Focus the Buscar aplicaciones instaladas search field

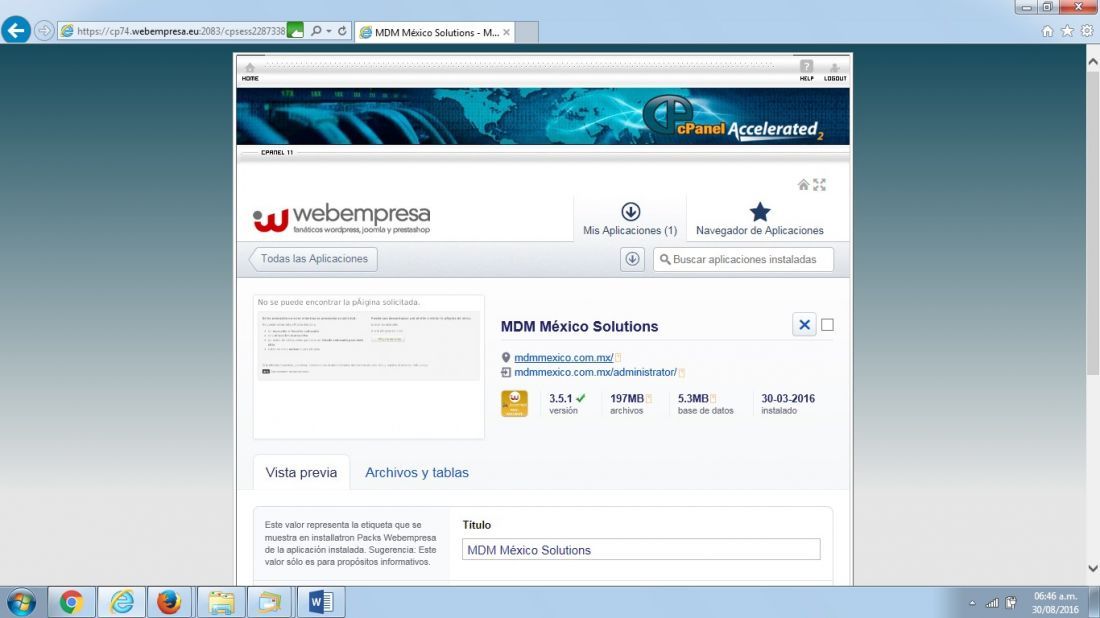click(744, 259)
